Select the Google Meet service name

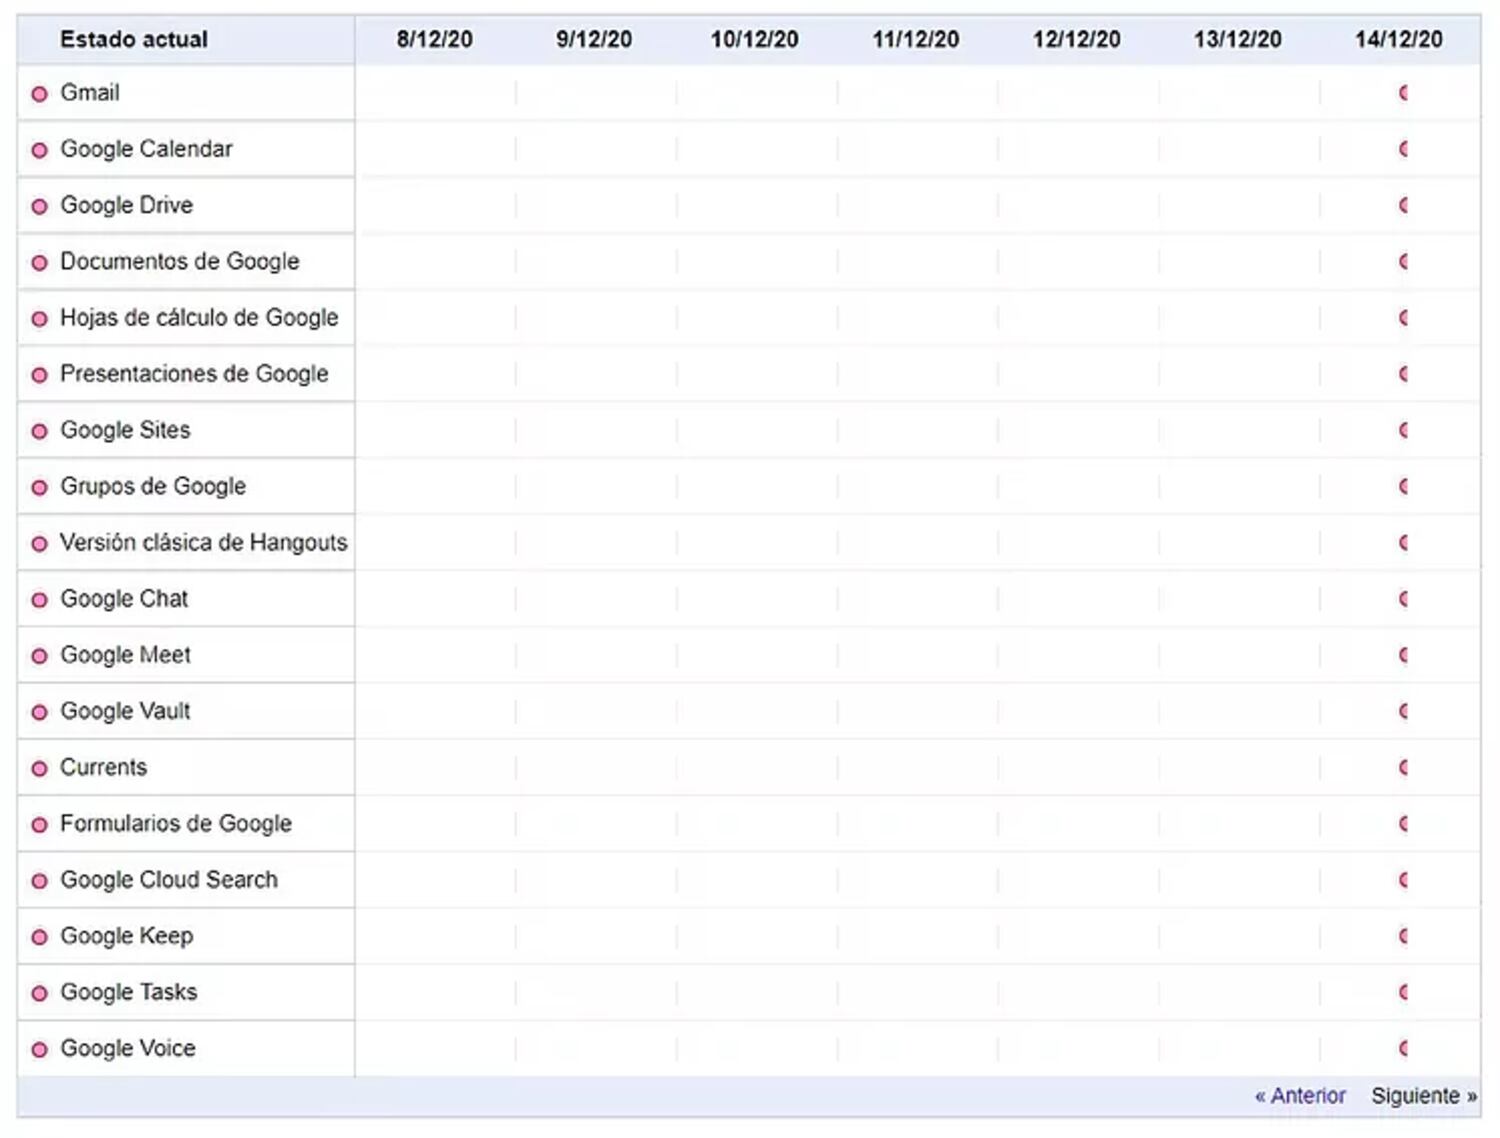coord(125,655)
